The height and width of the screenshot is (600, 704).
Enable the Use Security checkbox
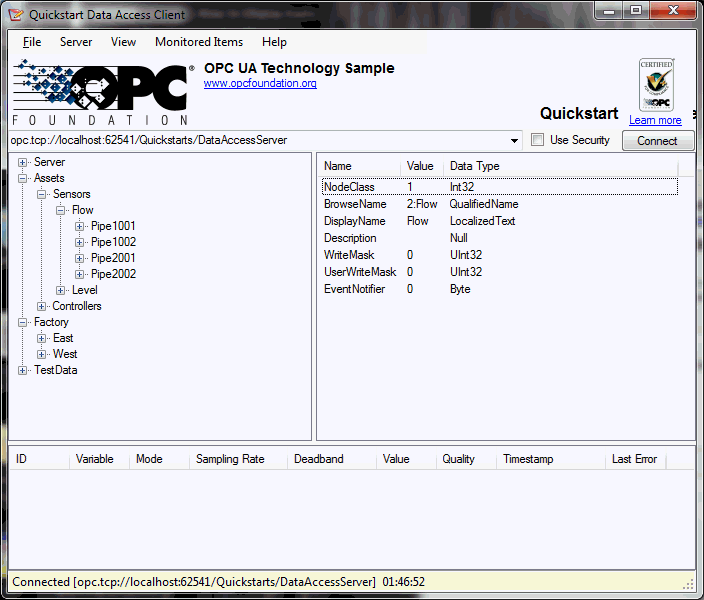537,140
